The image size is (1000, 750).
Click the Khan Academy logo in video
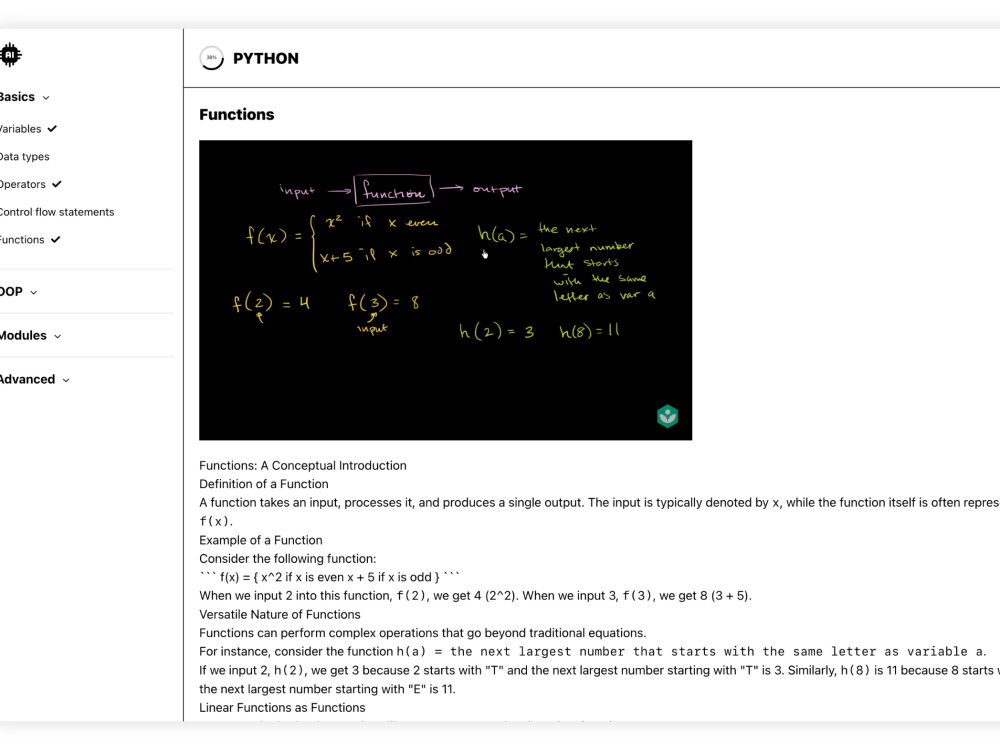(x=667, y=416)
